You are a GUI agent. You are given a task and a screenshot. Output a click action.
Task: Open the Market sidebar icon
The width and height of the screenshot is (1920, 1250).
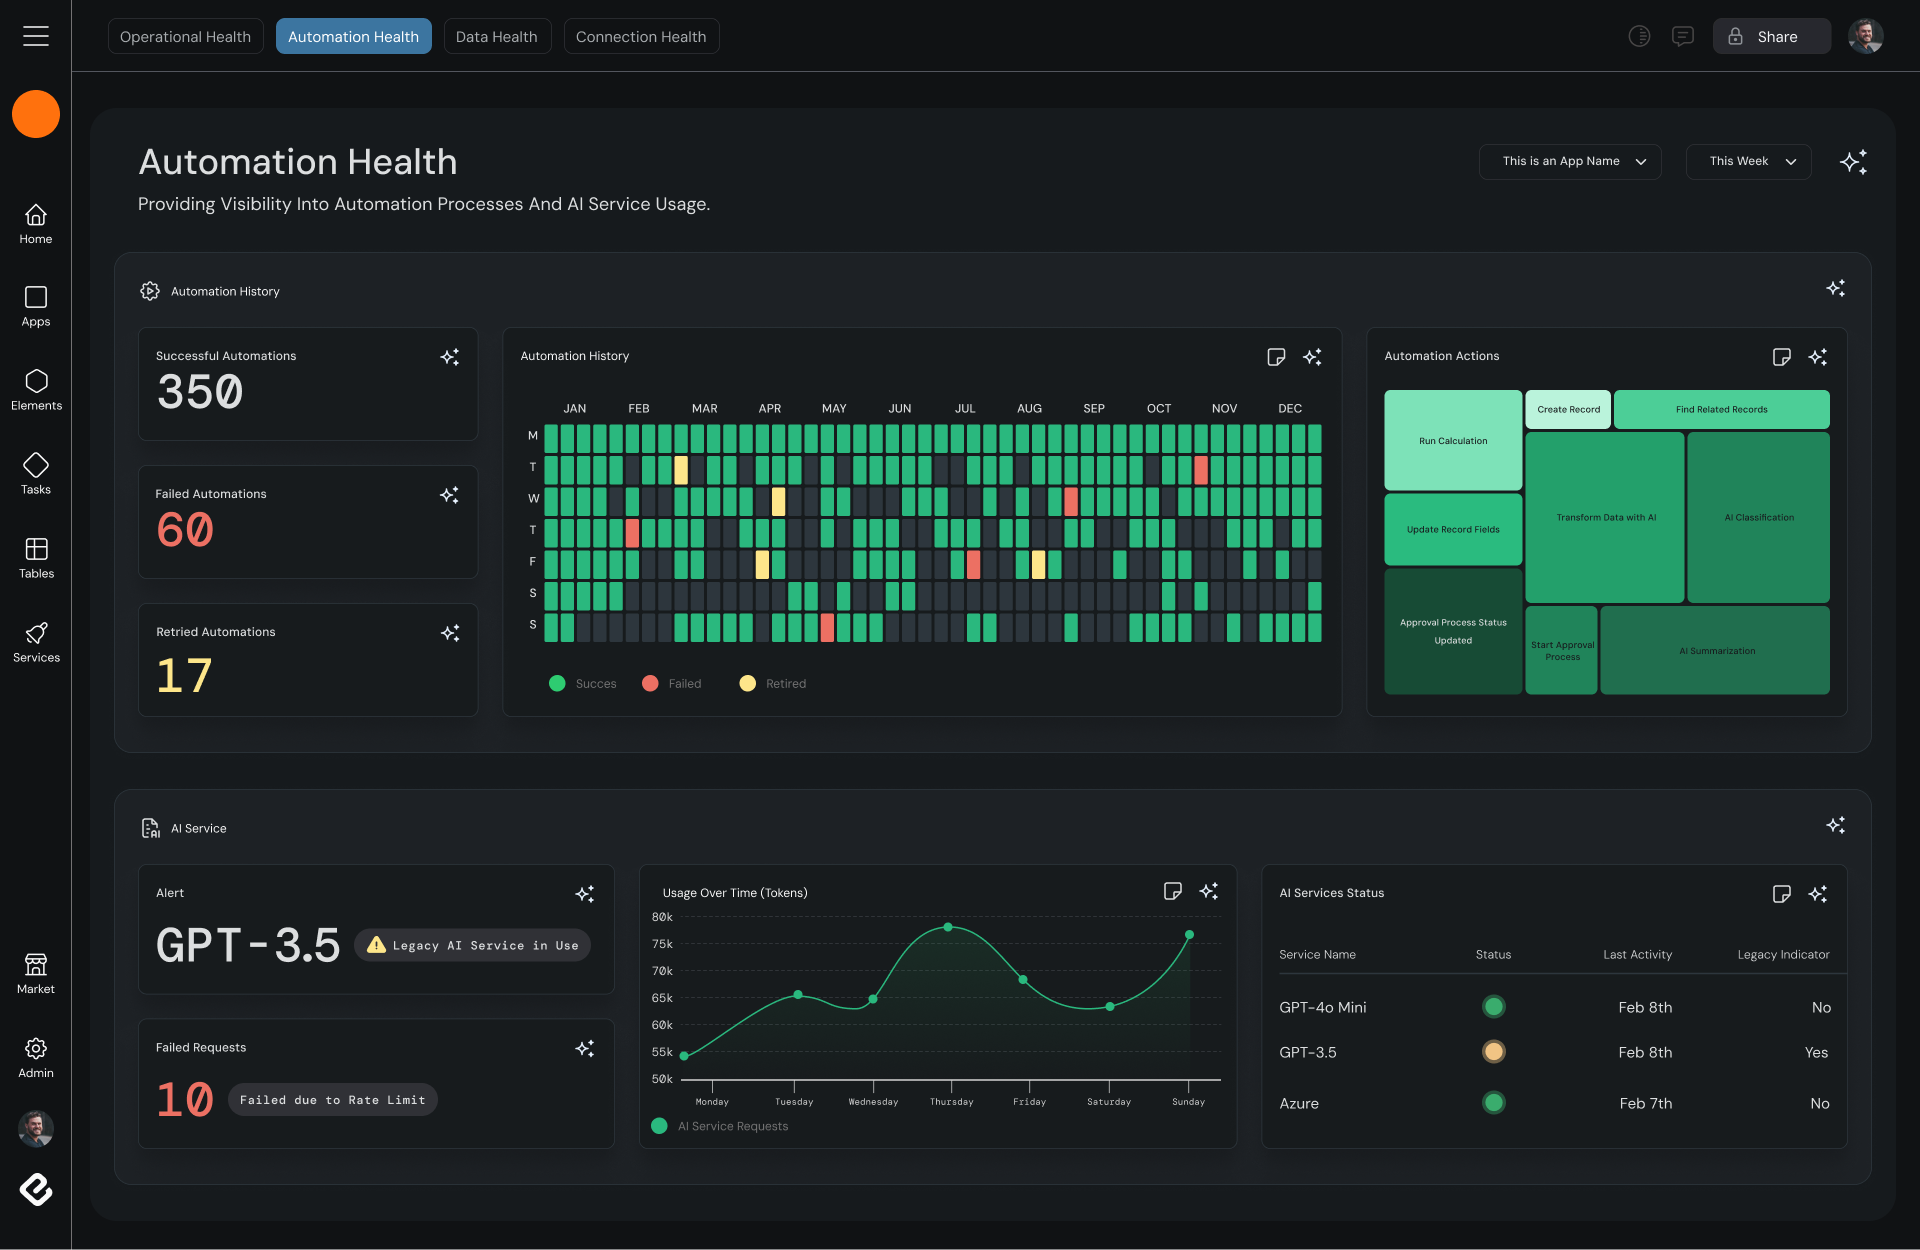click(x=36, y=973)
